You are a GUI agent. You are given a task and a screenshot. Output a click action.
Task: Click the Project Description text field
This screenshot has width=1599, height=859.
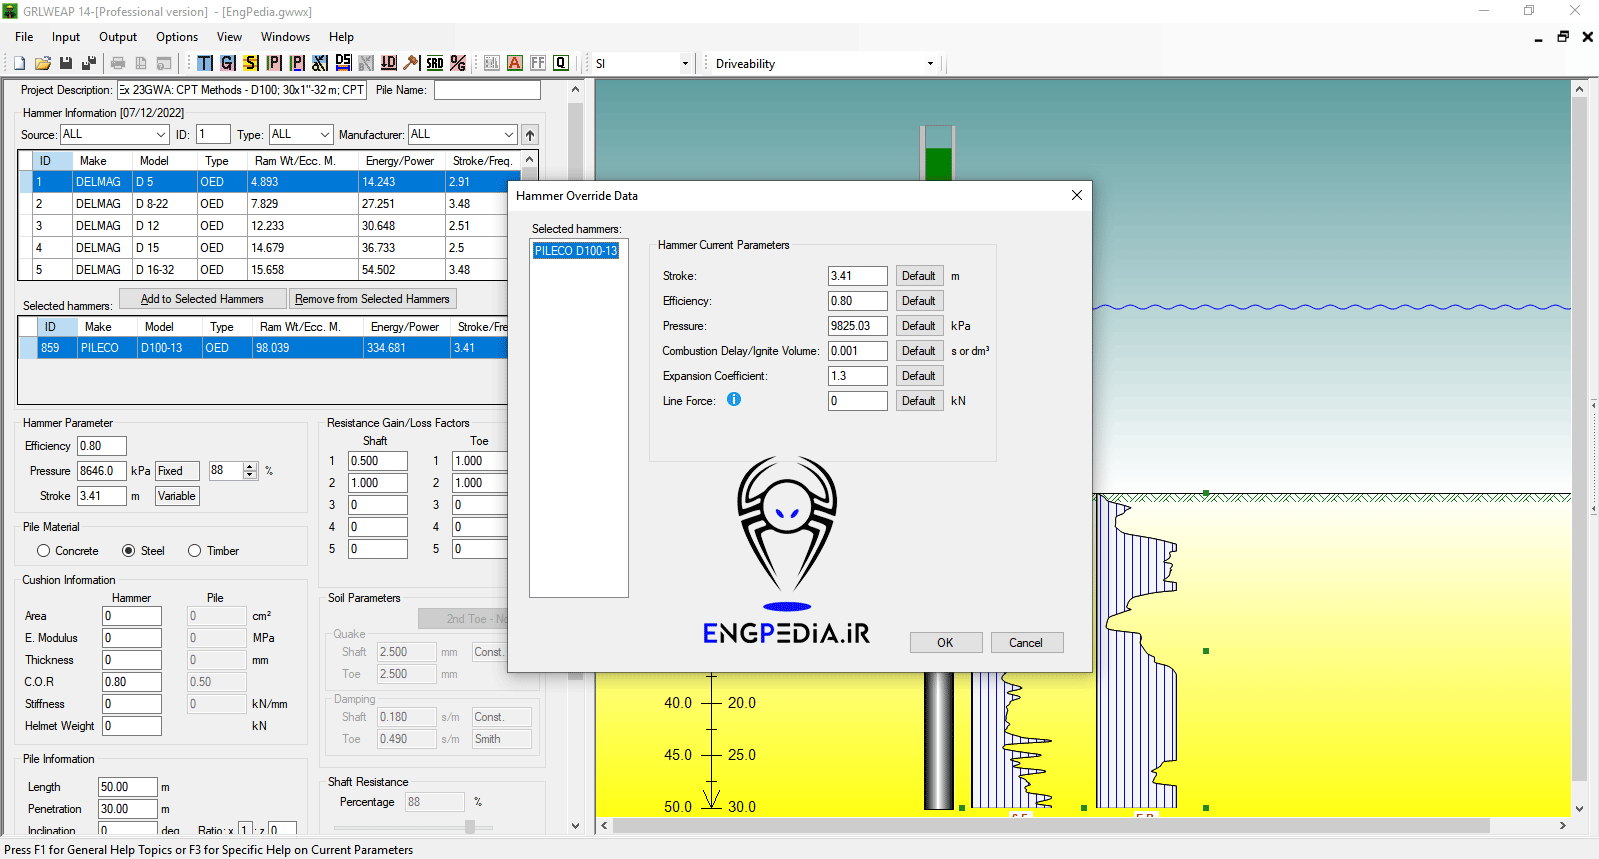tap(242, 90)
